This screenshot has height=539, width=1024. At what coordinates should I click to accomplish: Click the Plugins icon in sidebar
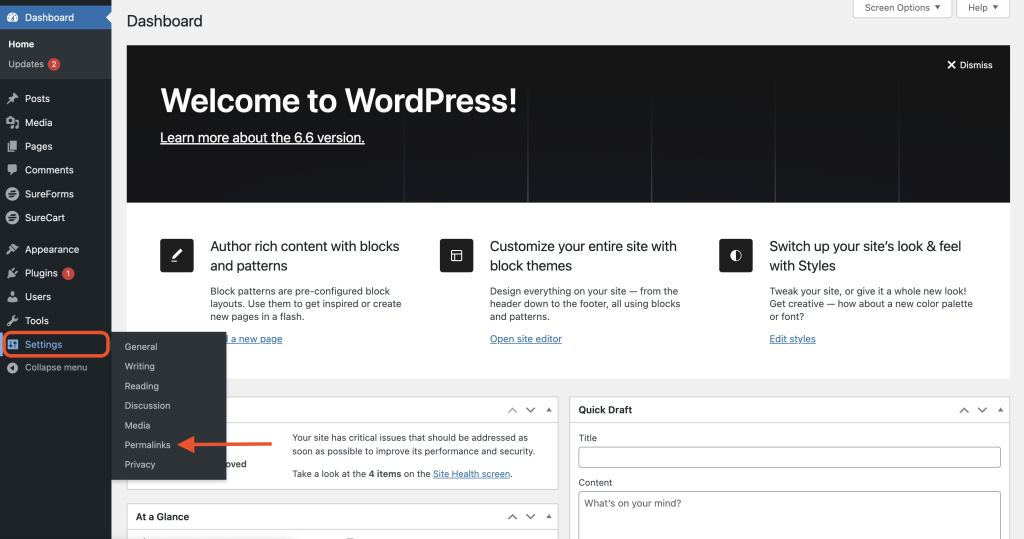12,273
